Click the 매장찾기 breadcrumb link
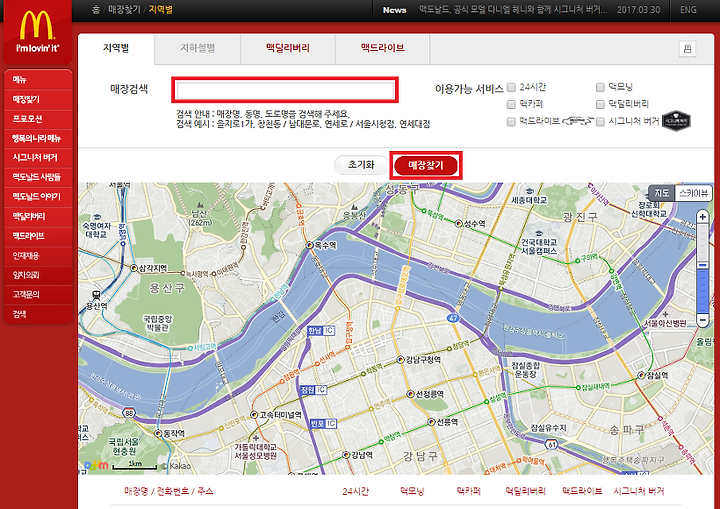Screen dimensions: 720x509 point(124,10)
